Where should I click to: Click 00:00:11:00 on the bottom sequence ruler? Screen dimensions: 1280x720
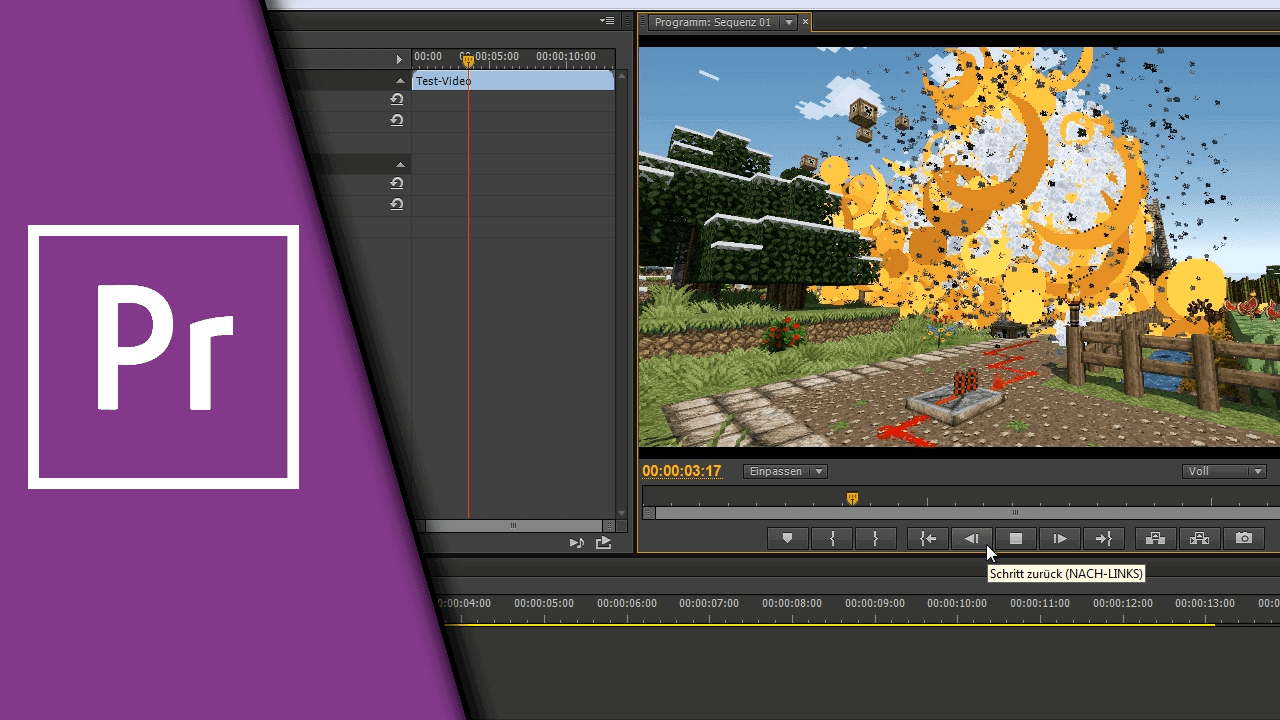tap(1040, 604)
